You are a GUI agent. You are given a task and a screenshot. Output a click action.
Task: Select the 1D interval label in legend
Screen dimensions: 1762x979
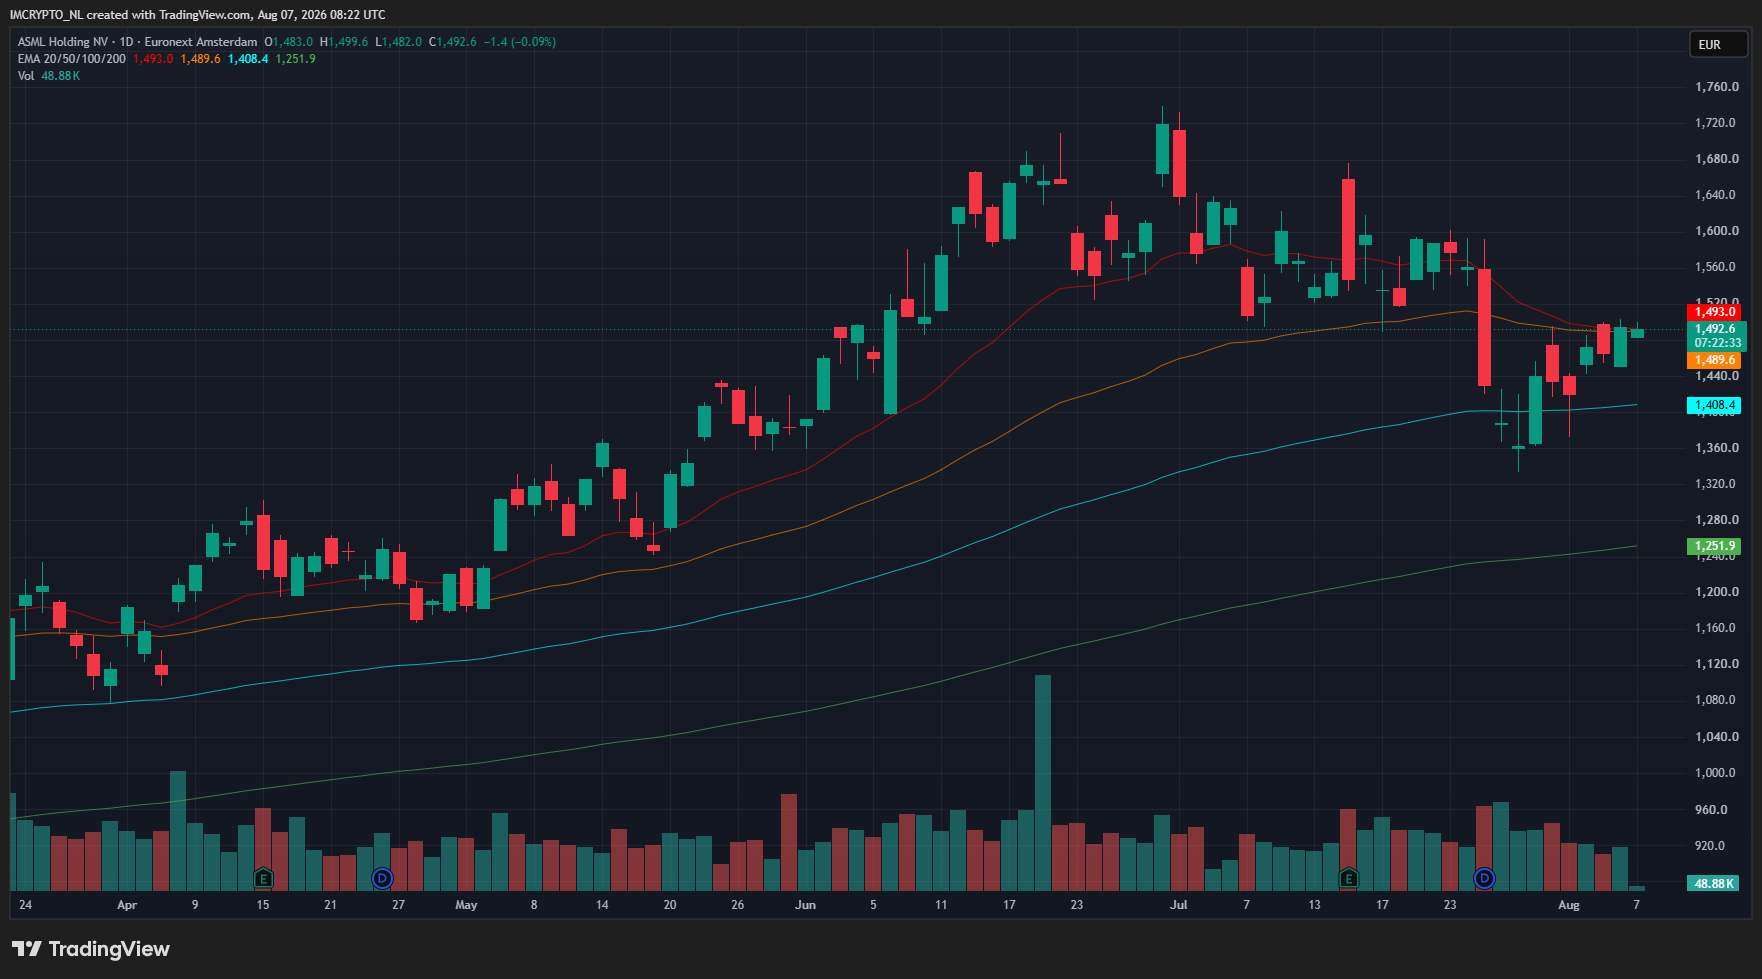coord(126,42)
